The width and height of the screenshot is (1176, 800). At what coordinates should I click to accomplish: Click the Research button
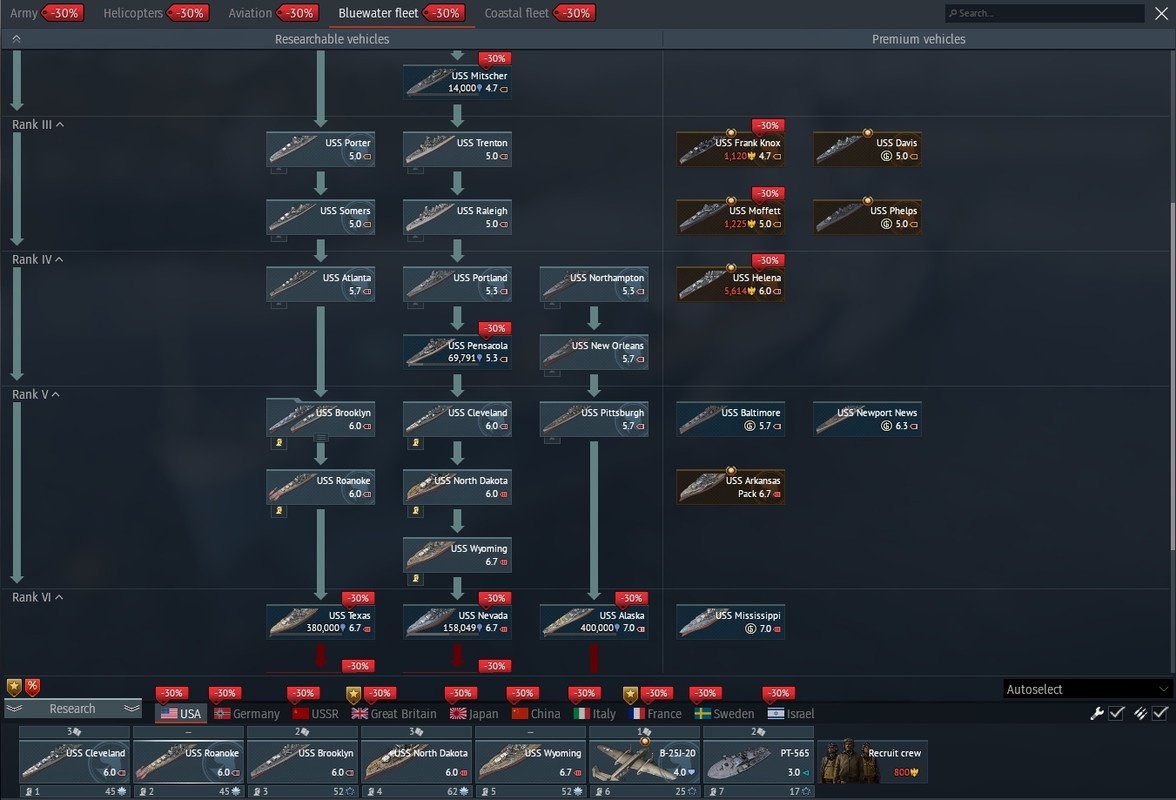coord(73,709)
